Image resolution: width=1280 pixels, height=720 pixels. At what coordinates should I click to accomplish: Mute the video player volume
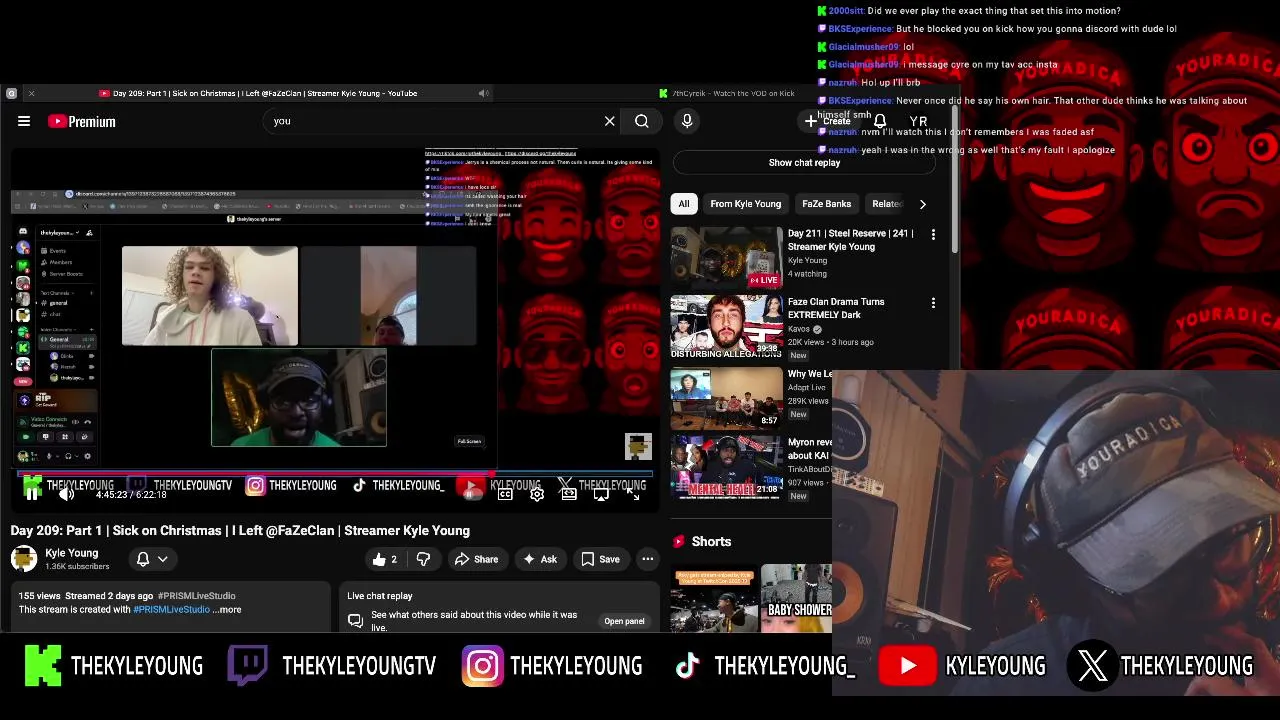click(66, 494)
